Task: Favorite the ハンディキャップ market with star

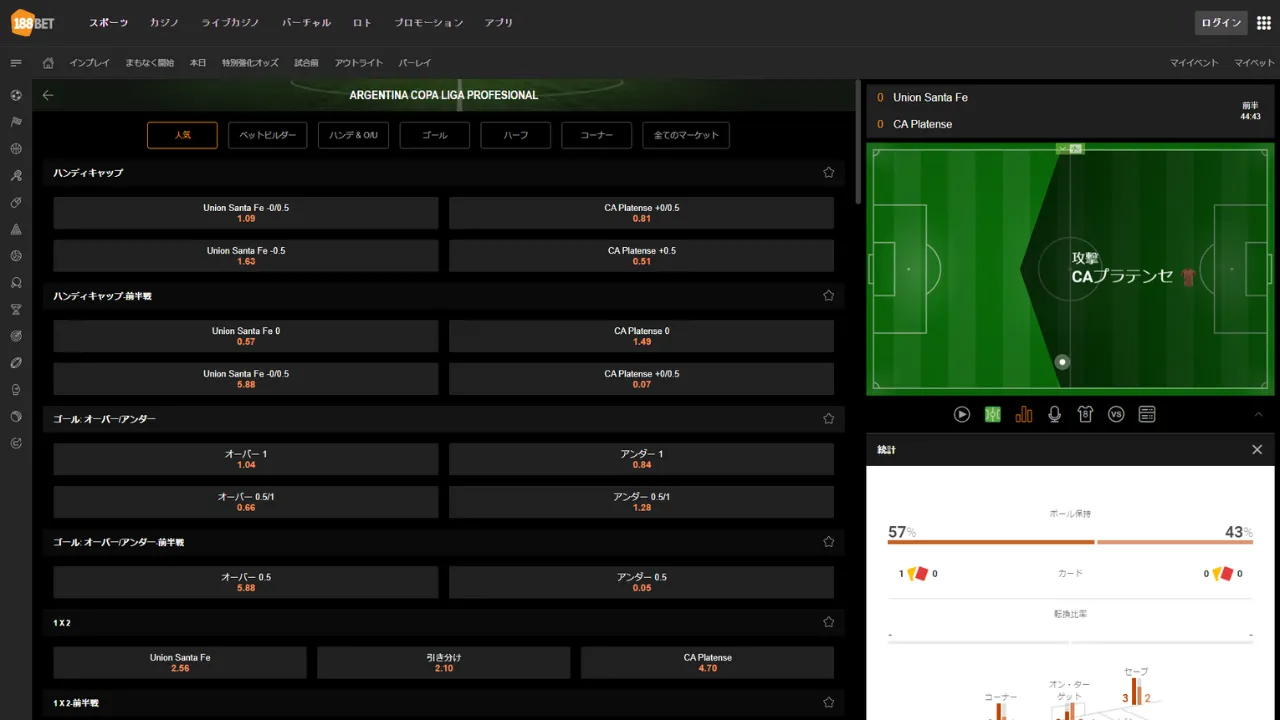Action: pyautogui.click(x=828, y=173)
